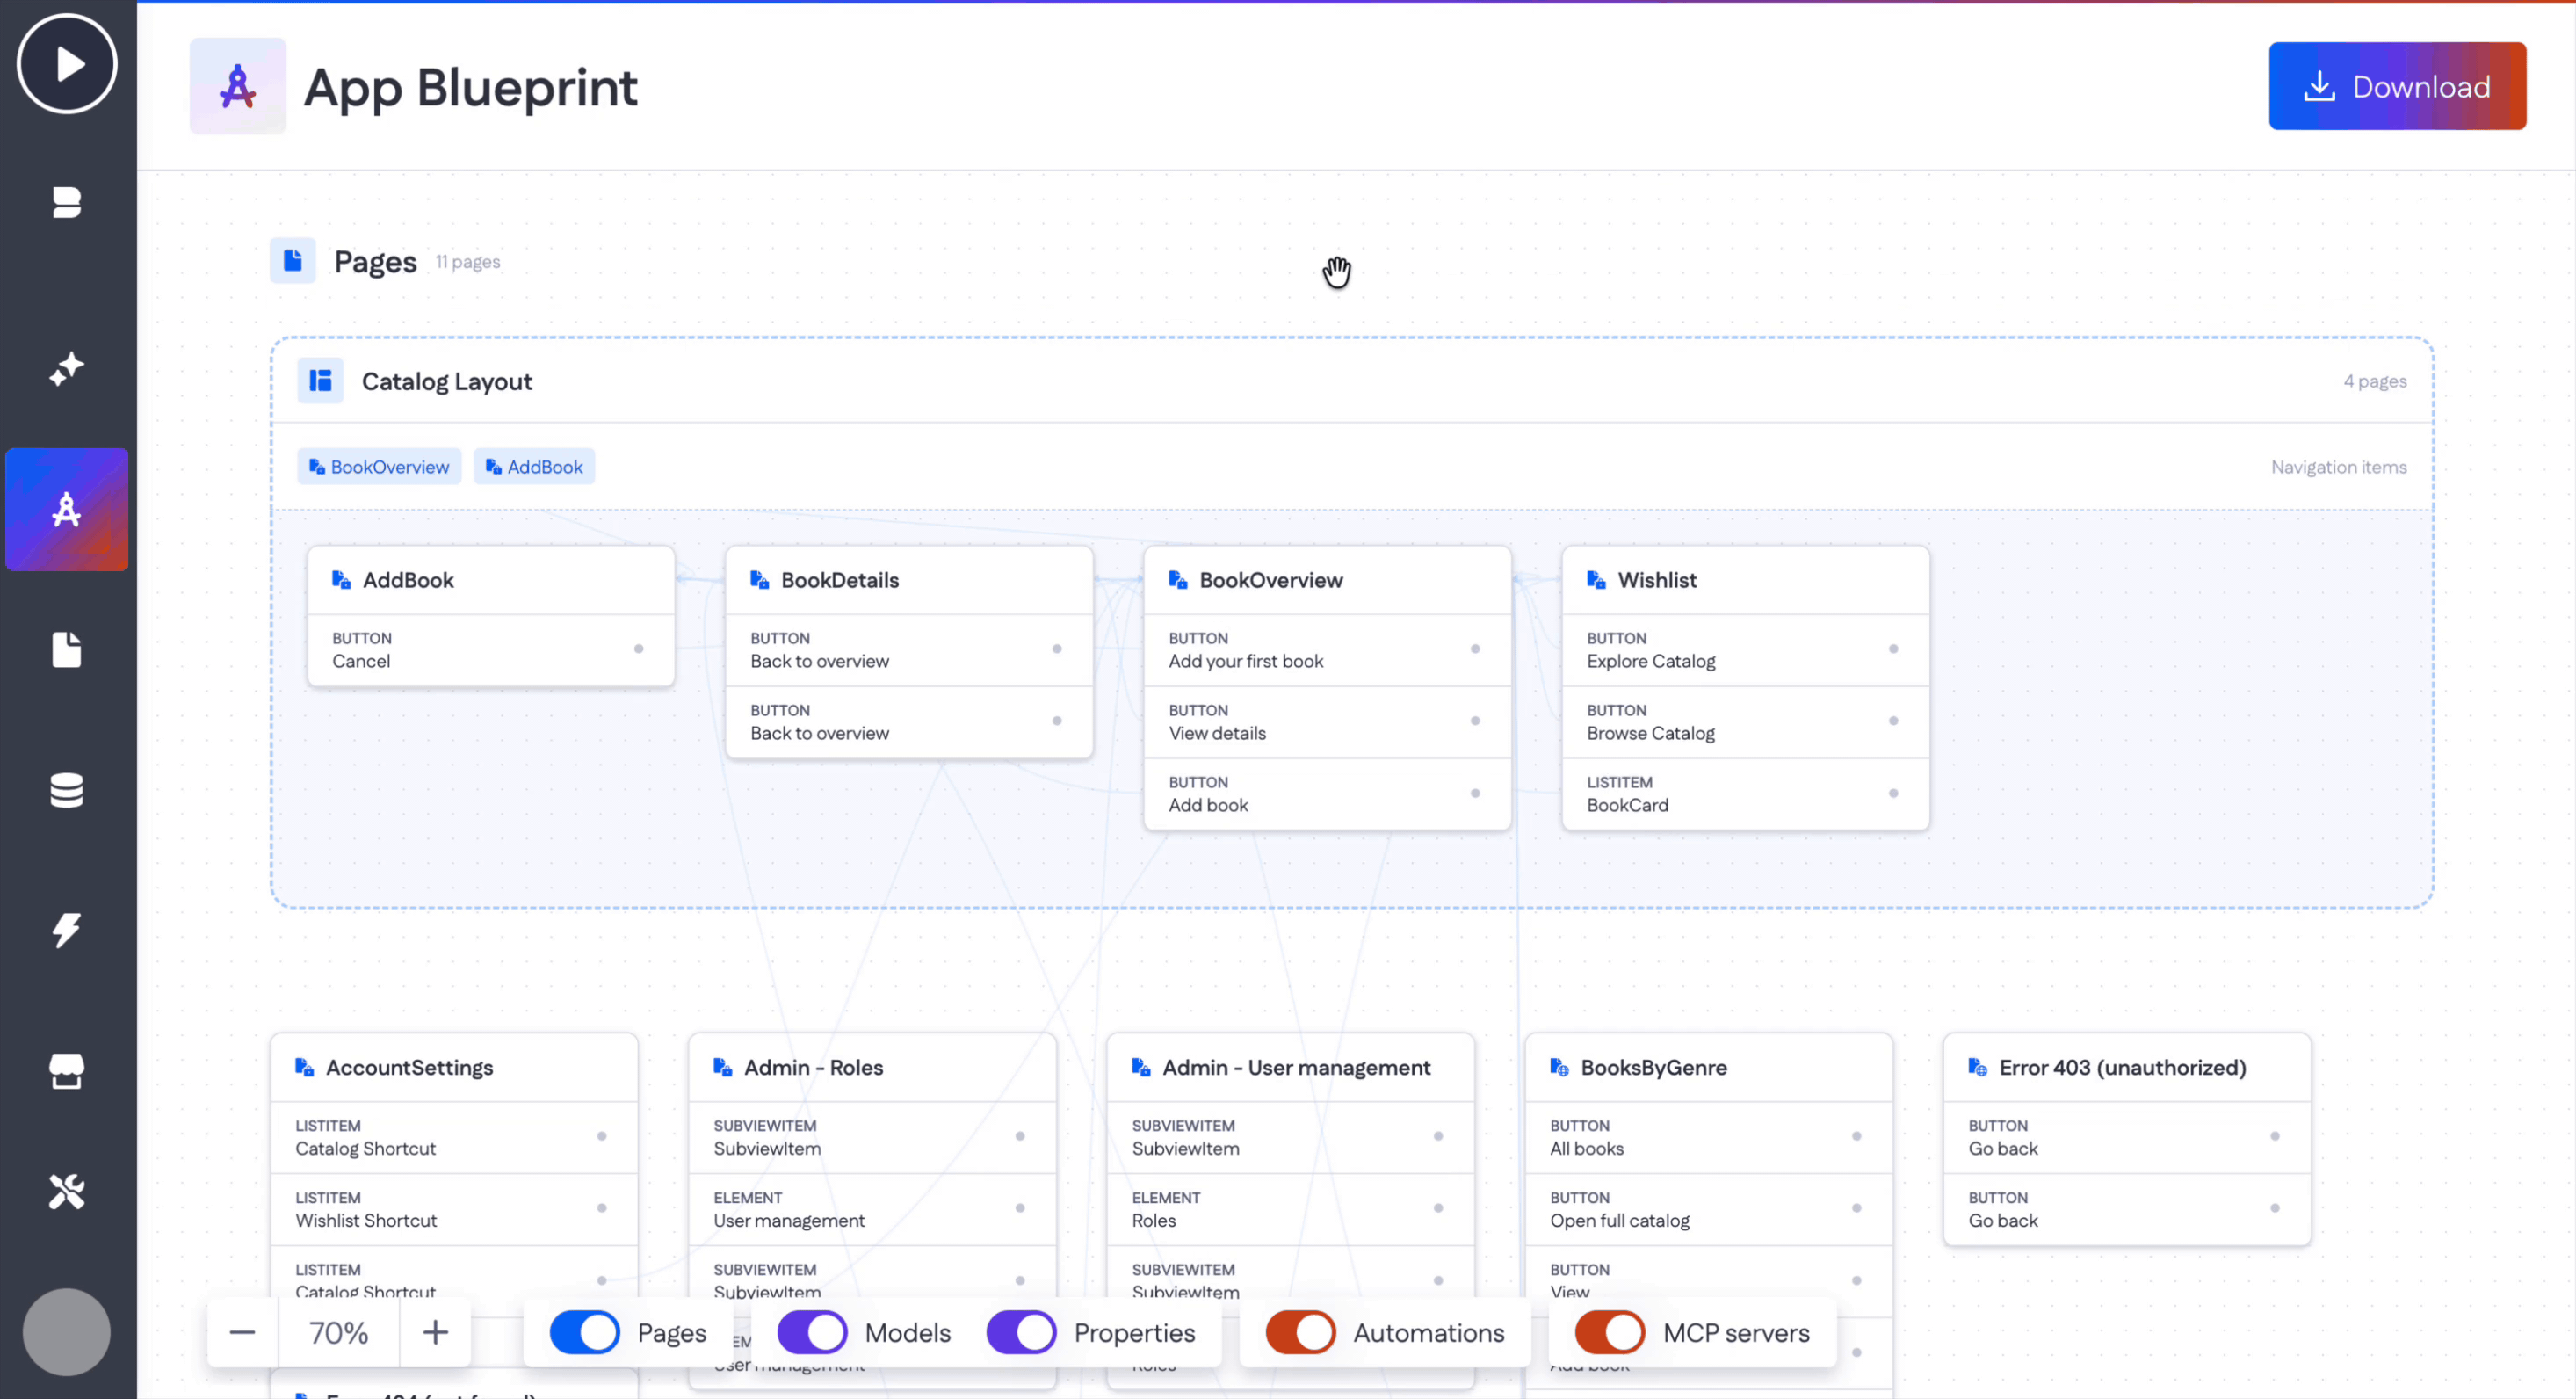Viewport: 2576px width, 1399px height.
Task: Select the Roles element in Admin - User management
Action: [x=1290, y=1209]
